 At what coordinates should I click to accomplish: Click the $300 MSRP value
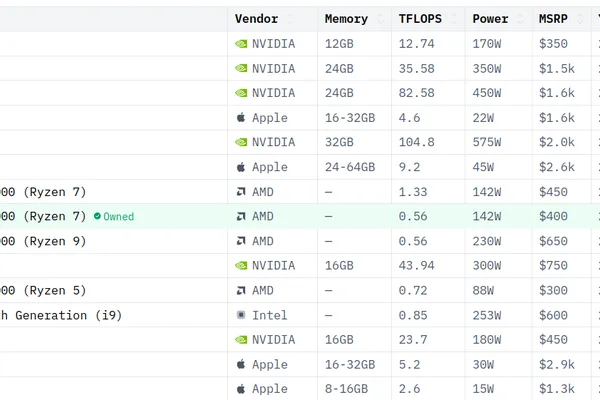[553, 291]
